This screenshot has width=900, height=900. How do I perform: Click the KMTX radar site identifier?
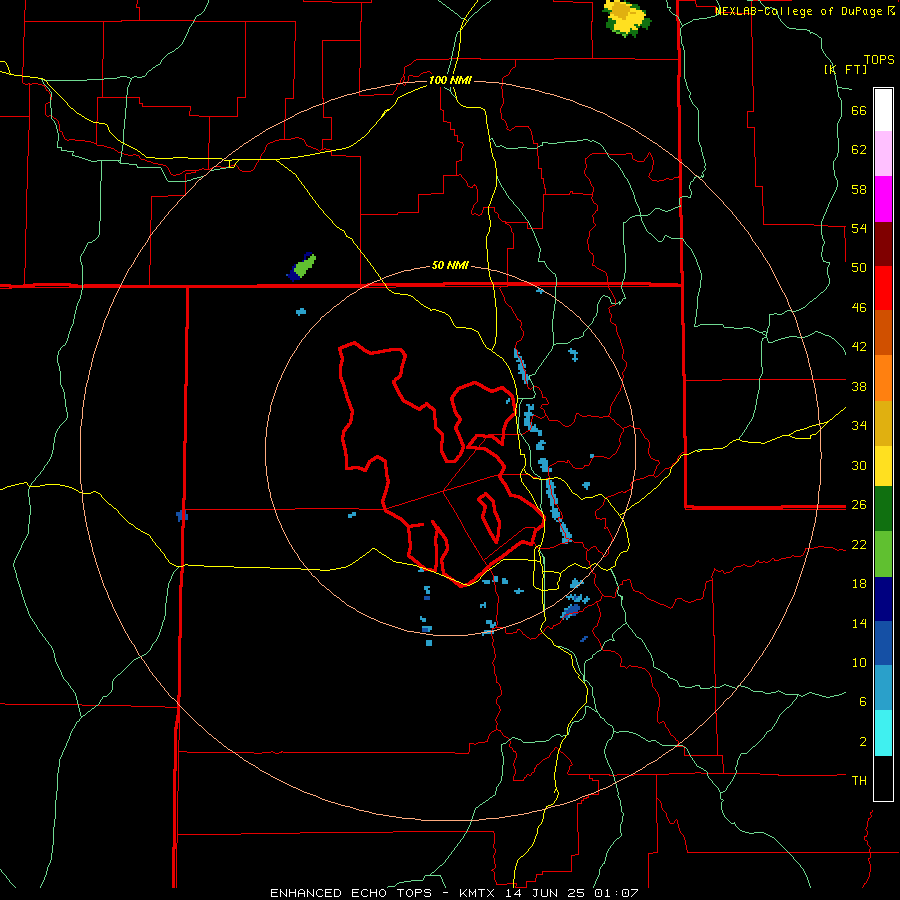479,893
